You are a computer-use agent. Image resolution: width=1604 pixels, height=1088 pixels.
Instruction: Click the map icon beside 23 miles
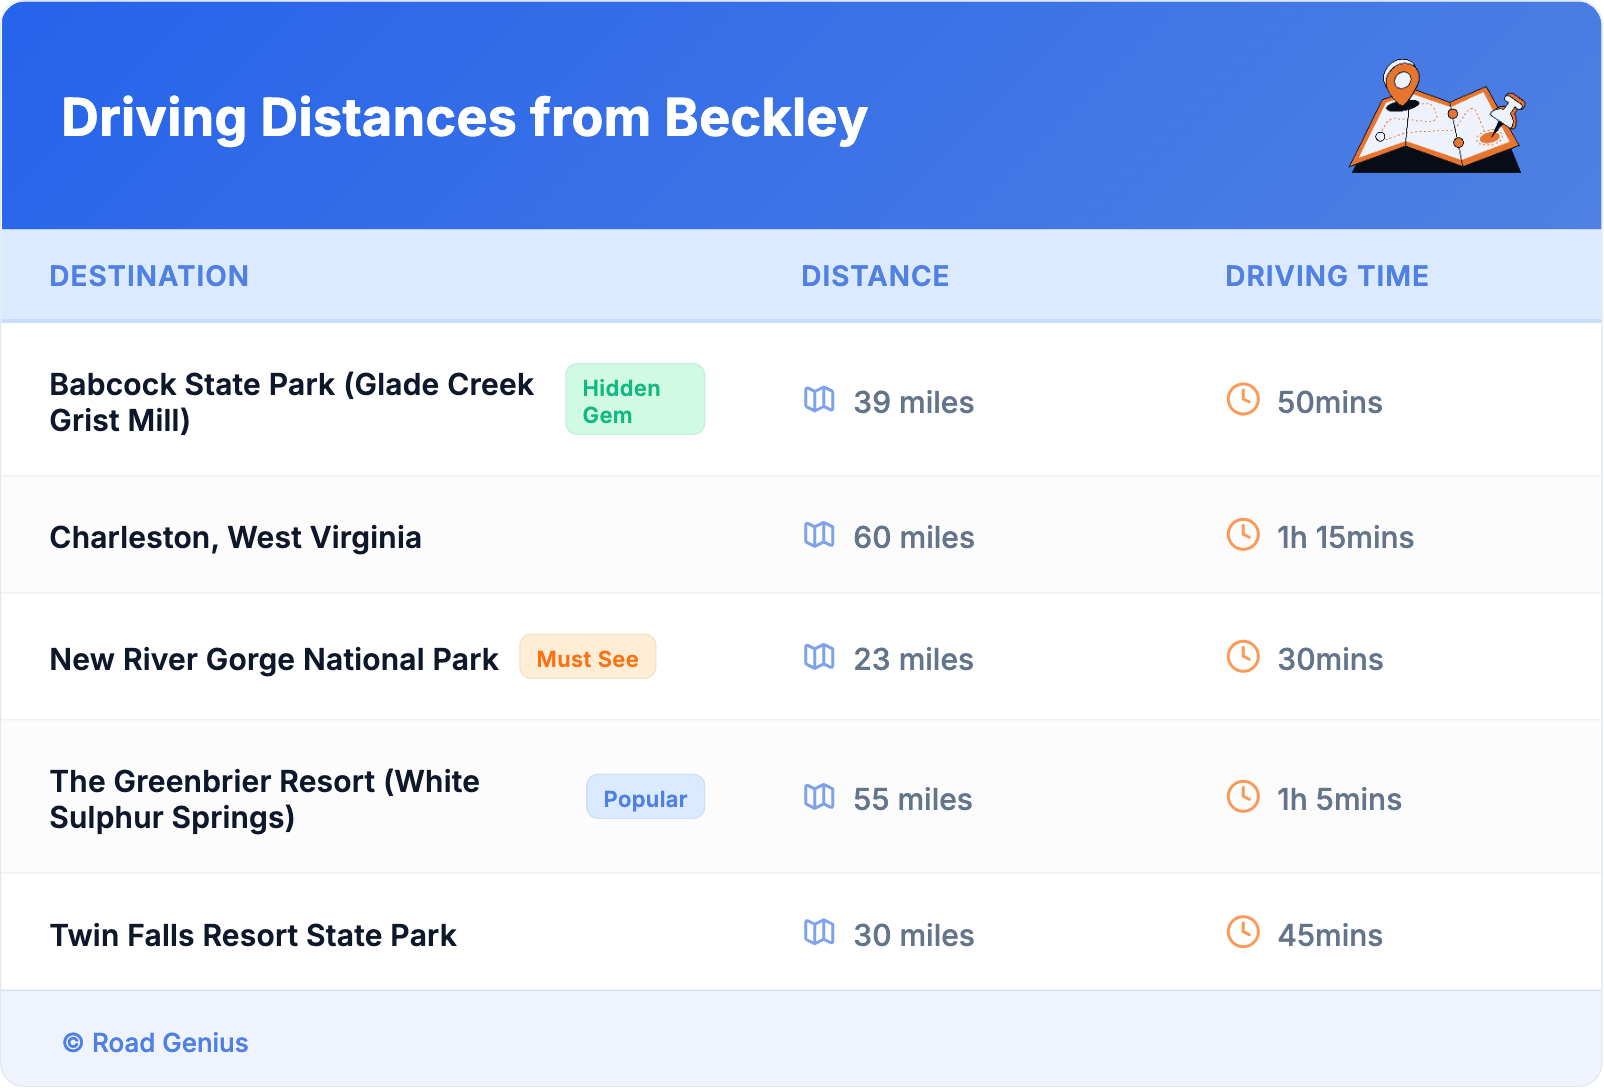[x=819, y=657]
